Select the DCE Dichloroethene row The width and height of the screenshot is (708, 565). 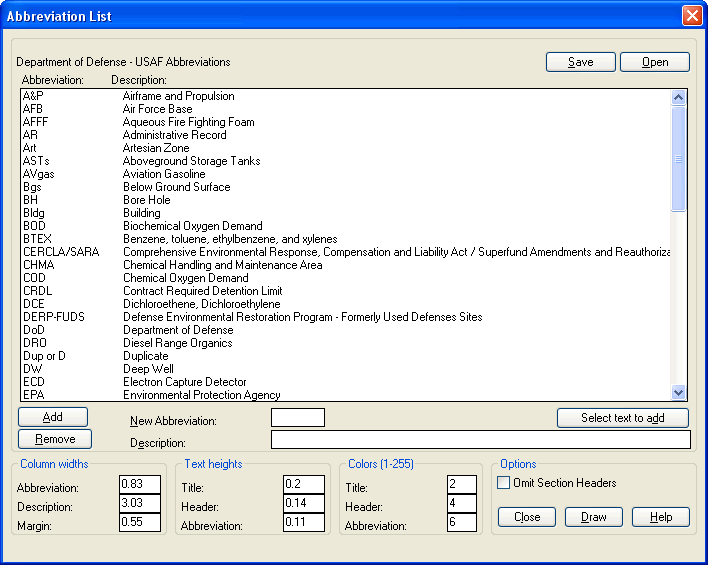(x=346, y=304)
